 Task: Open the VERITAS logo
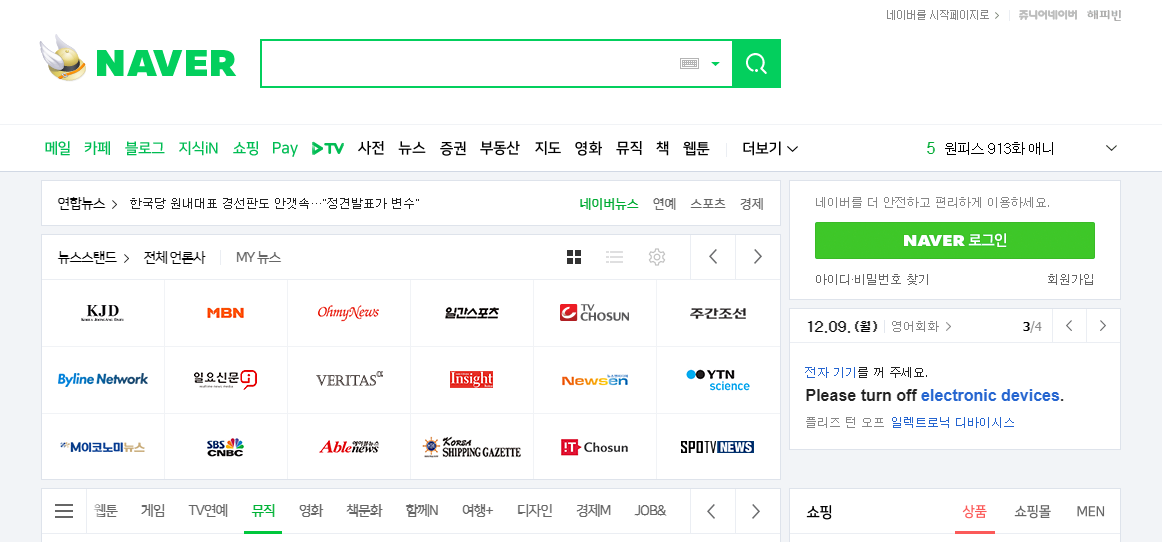tap(349, 379)
